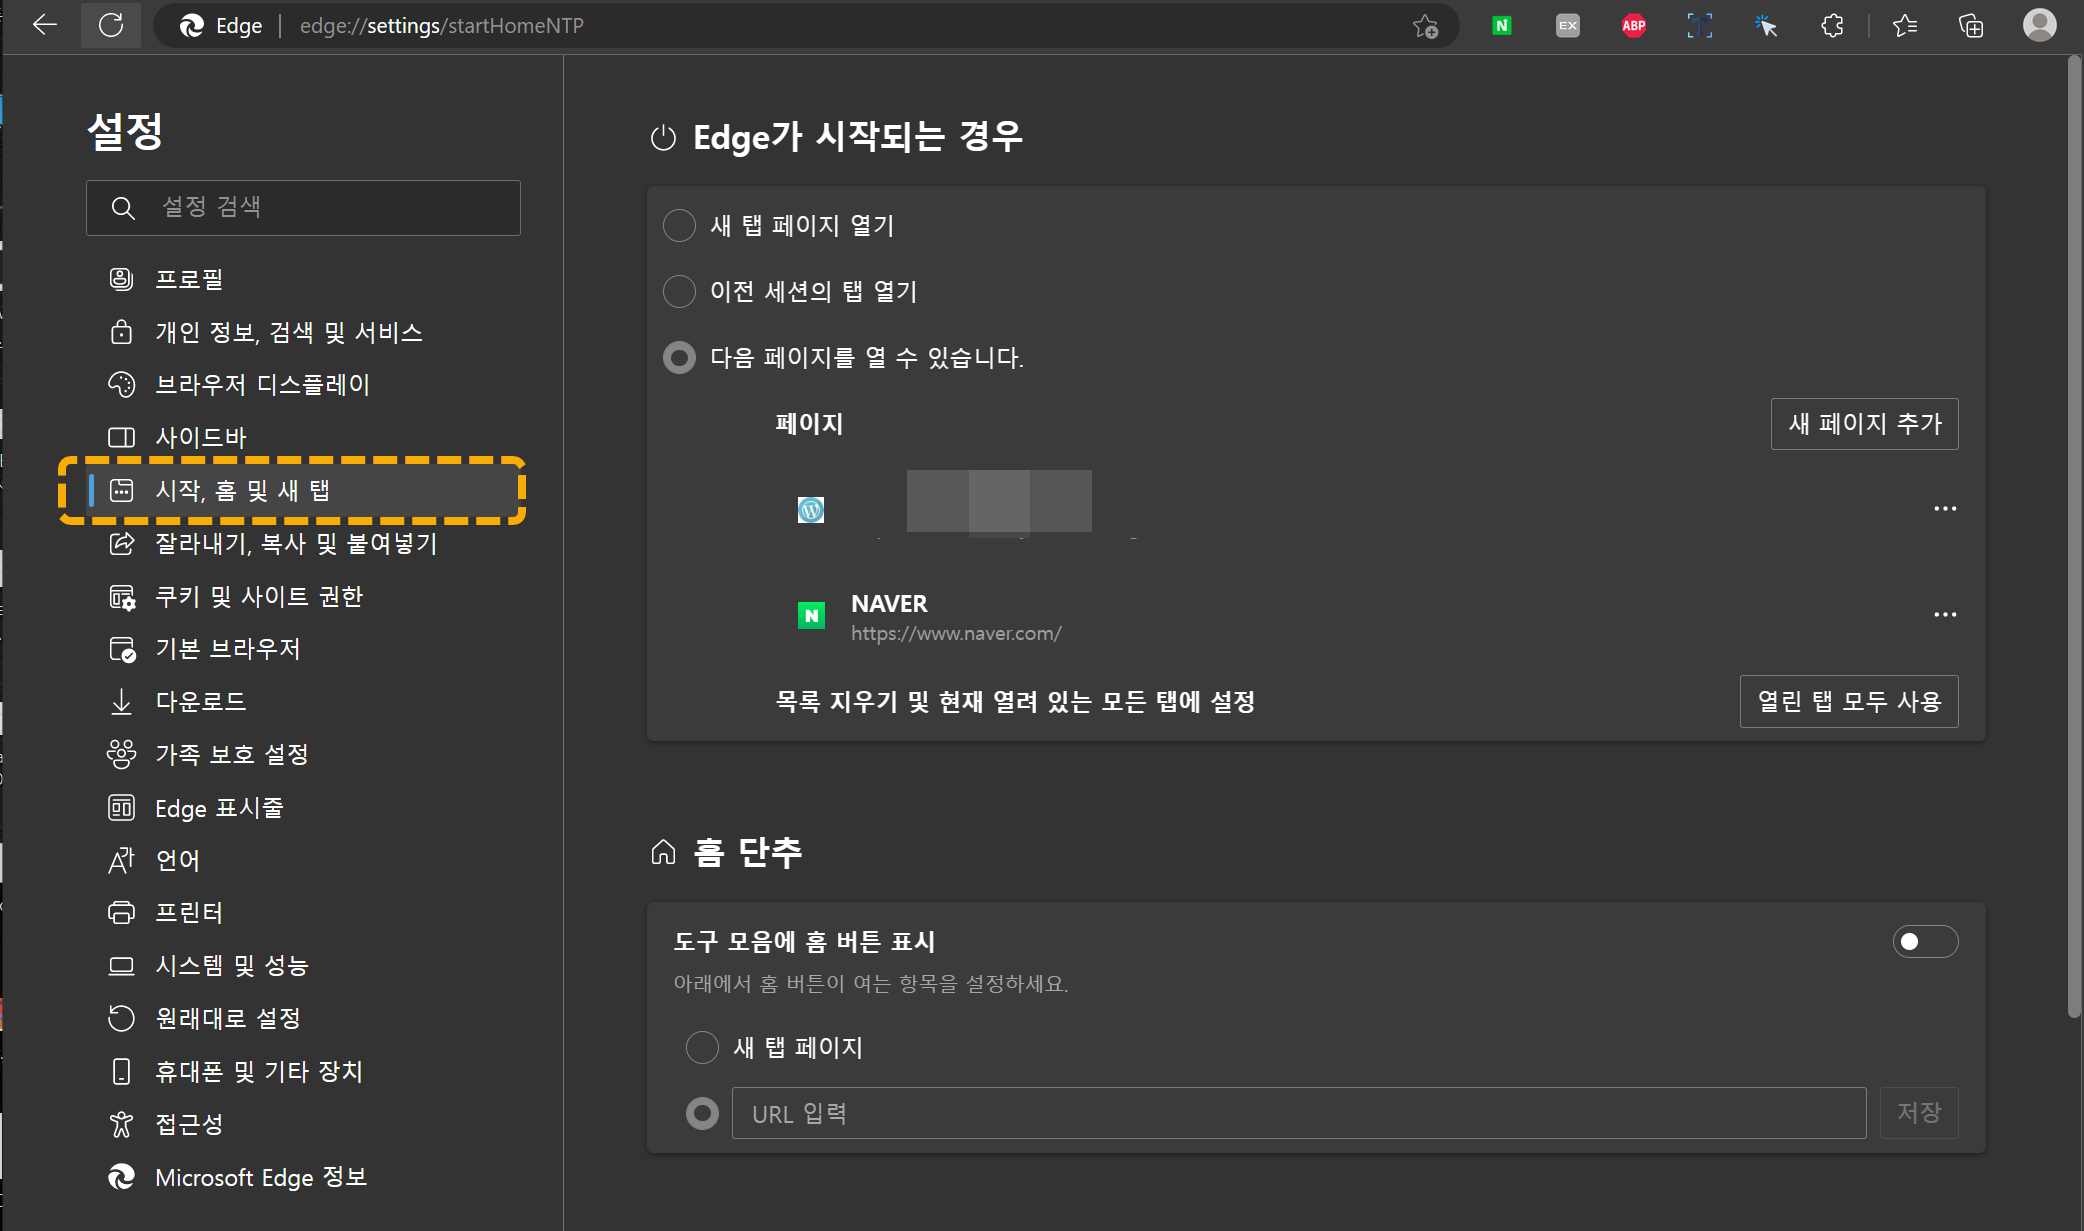The height and width of the screenshot is (1231, 2084).
Task: Open the more options menu for NAVER page
Action: [1945, 613]
